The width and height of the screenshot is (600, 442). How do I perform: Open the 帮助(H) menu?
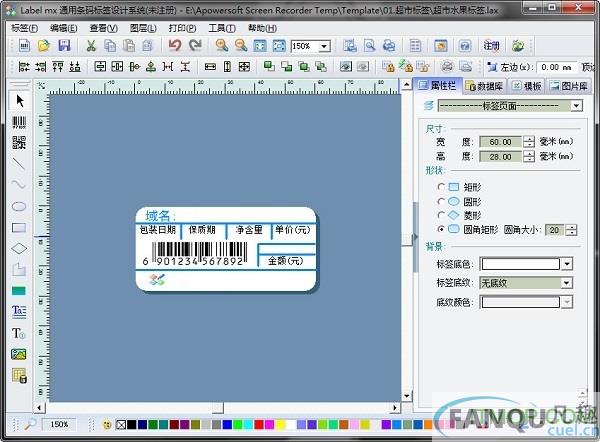tap(262, 28)
